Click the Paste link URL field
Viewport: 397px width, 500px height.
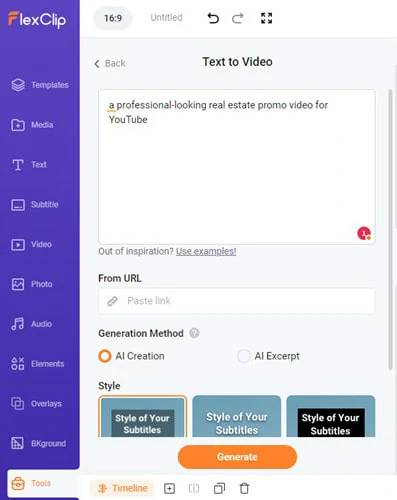[x=237, y=301]
